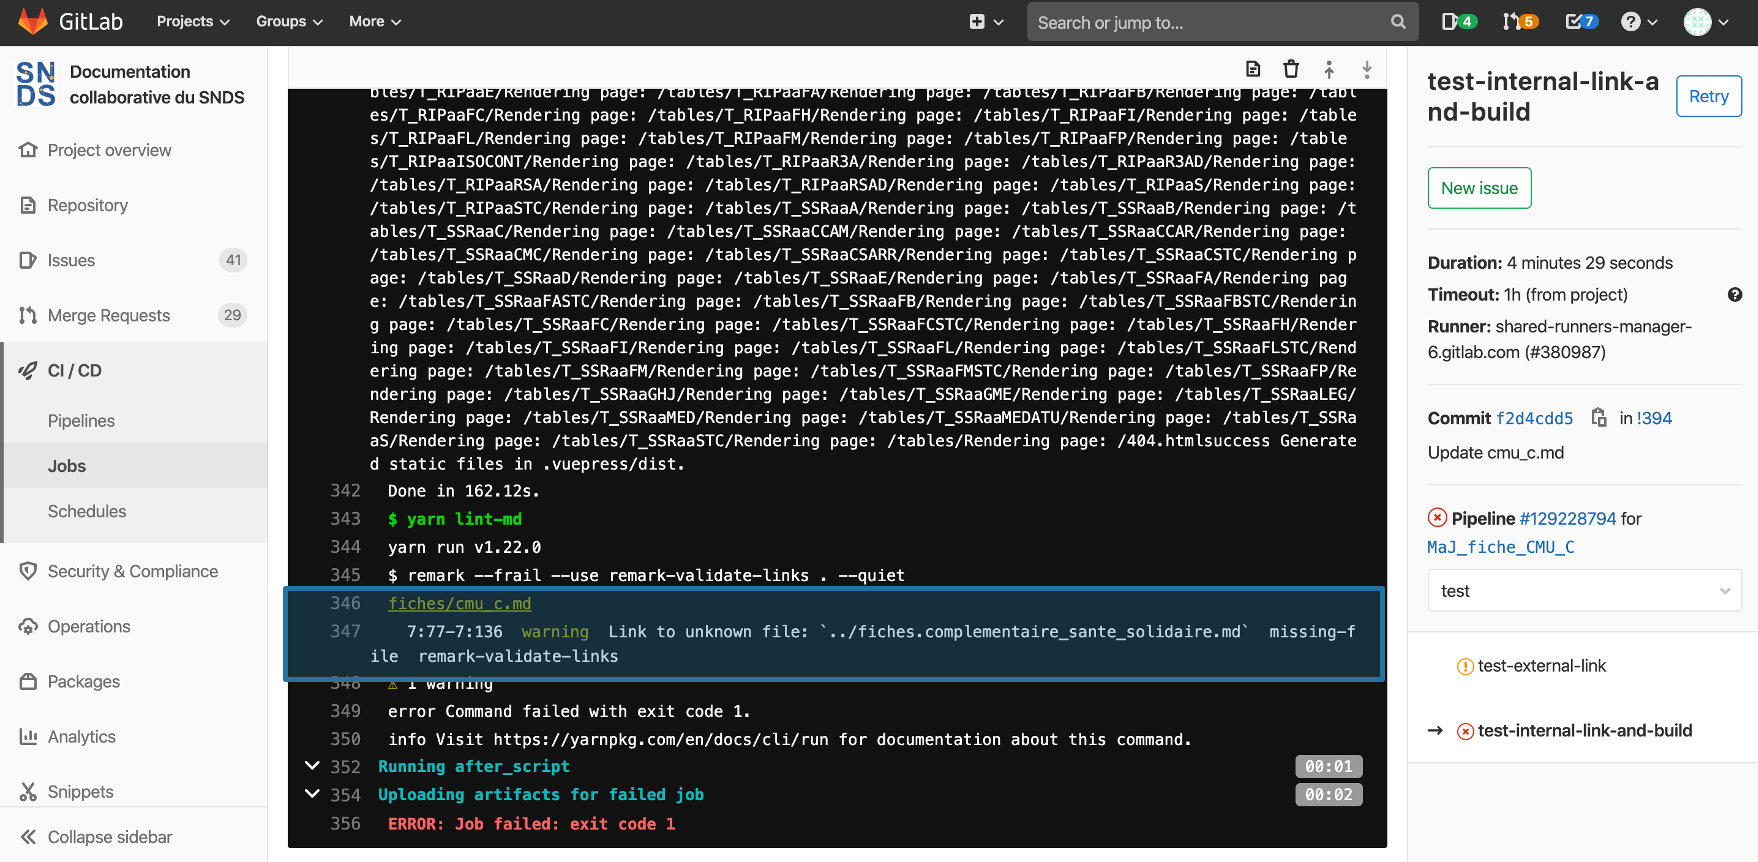Select log line number 349
Viewport: 1758px width, 862px height.
point(345,711)
